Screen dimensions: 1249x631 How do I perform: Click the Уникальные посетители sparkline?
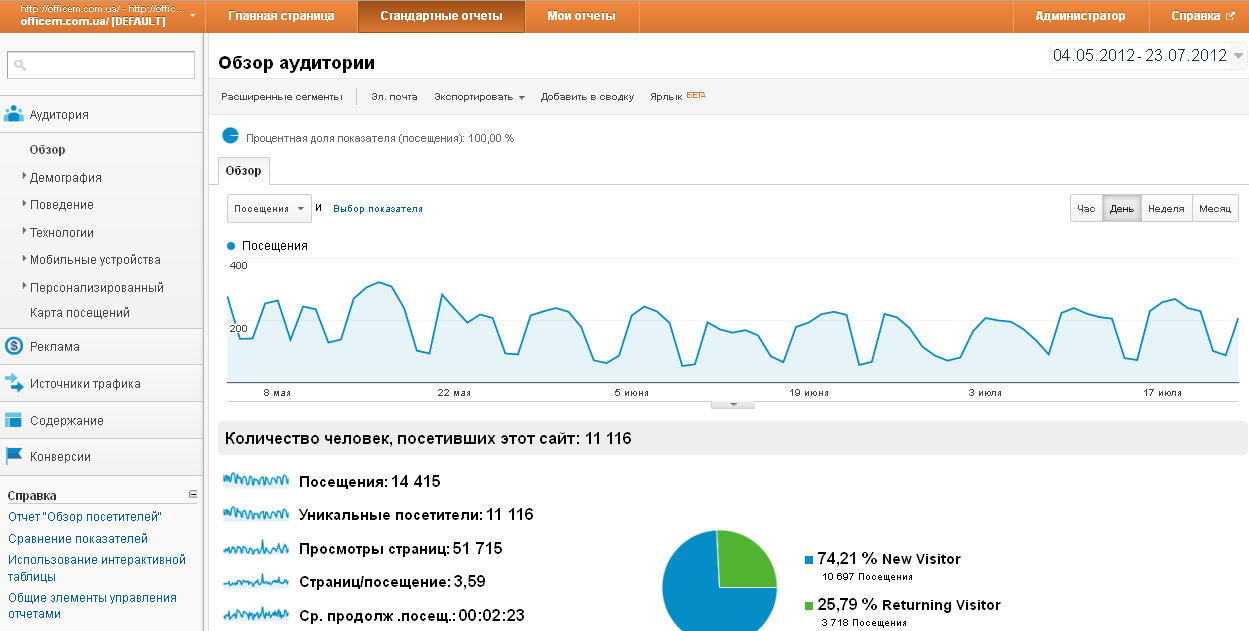pyautogui.click(x=256, y=514)
